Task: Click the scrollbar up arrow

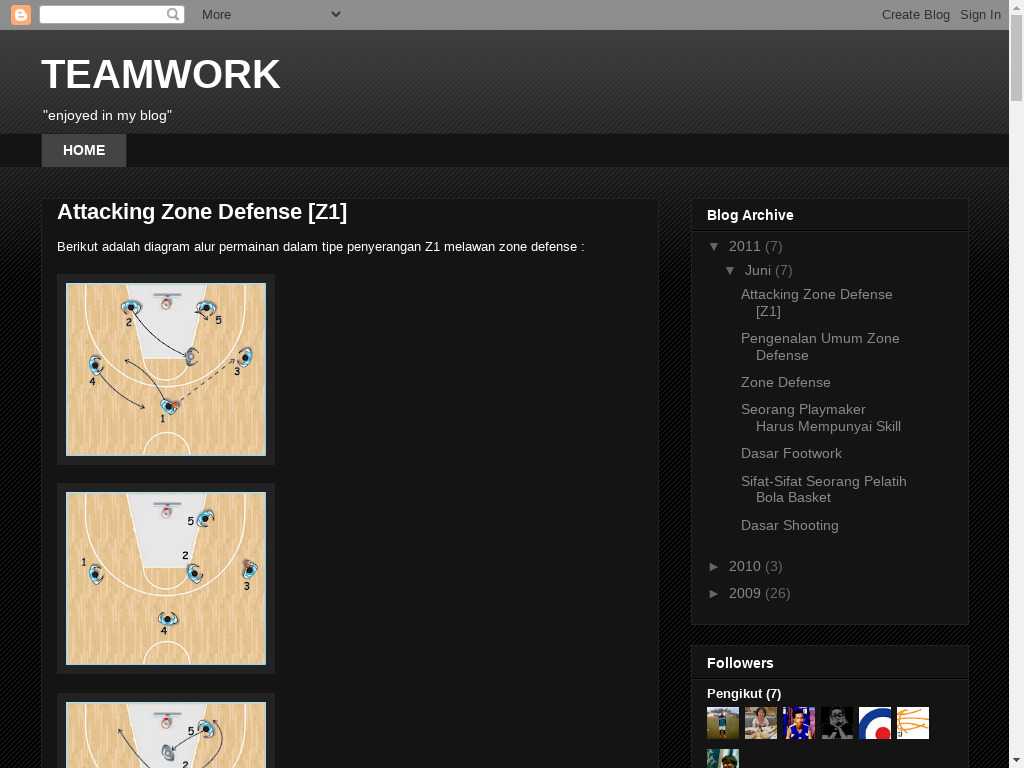Action: 1016,6
